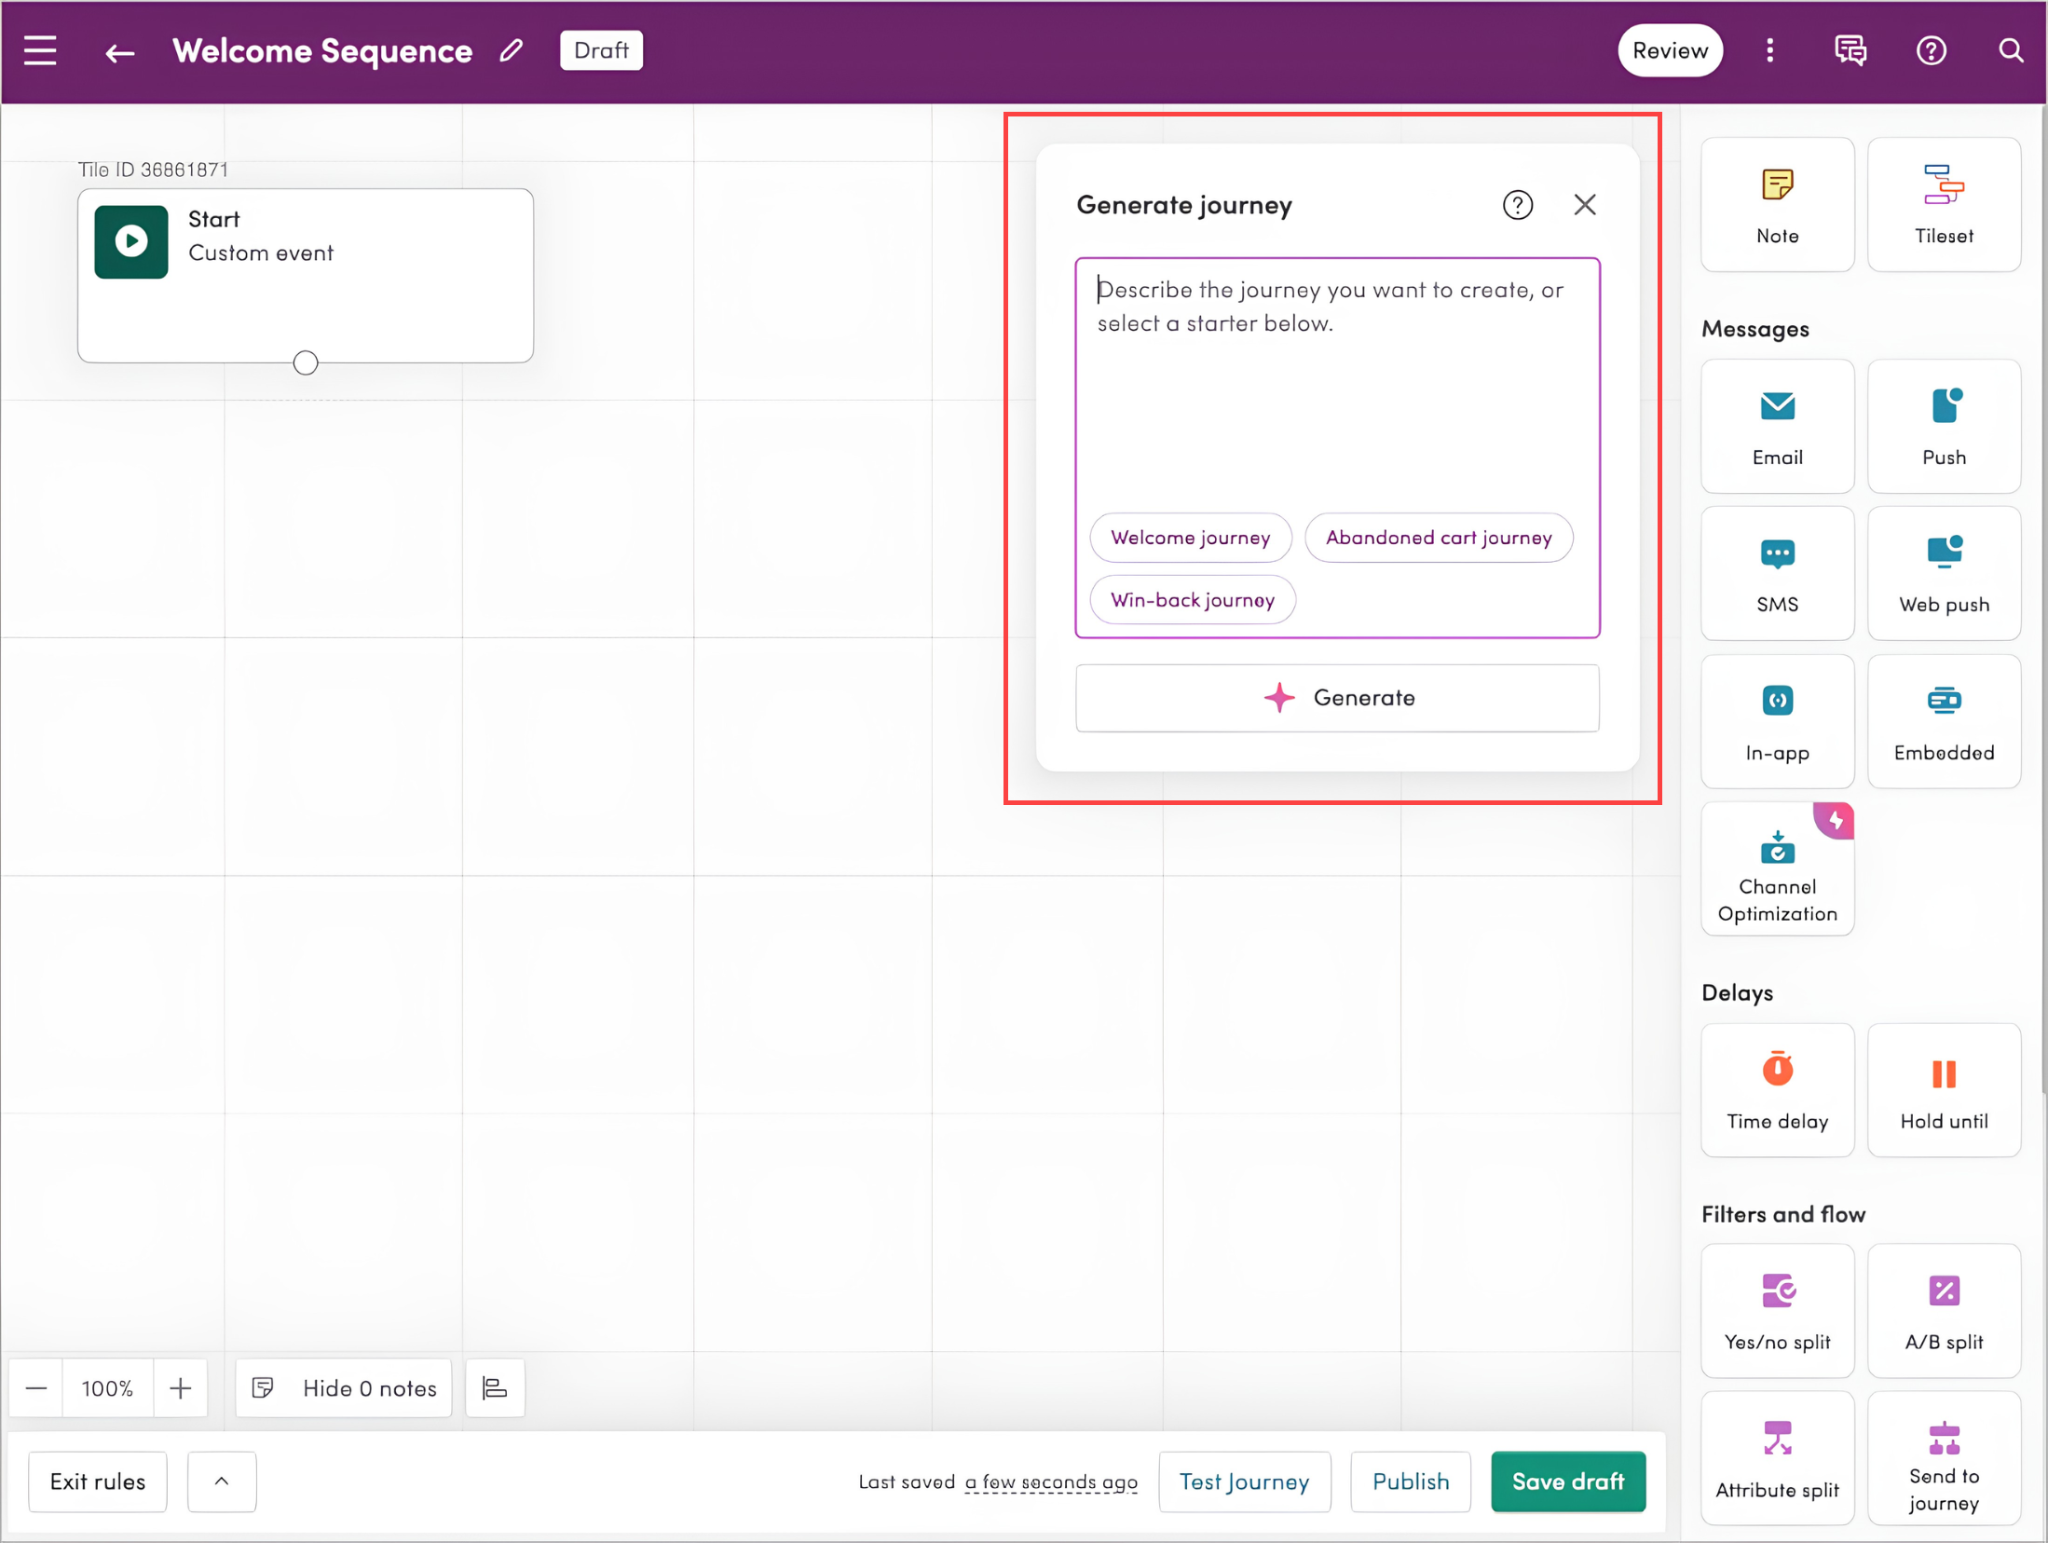The width and height of the screenshot is (2048, 1543).
Task: Click Test Journey
Action: (x=1244, y=1481)
